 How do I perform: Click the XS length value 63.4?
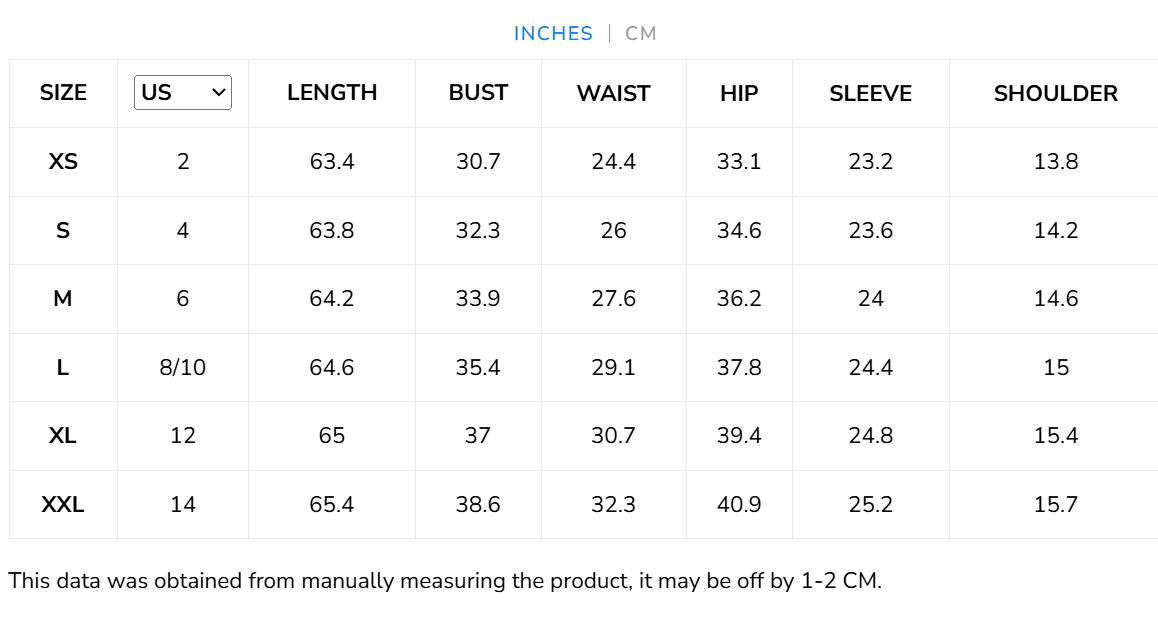click(332, 161)
